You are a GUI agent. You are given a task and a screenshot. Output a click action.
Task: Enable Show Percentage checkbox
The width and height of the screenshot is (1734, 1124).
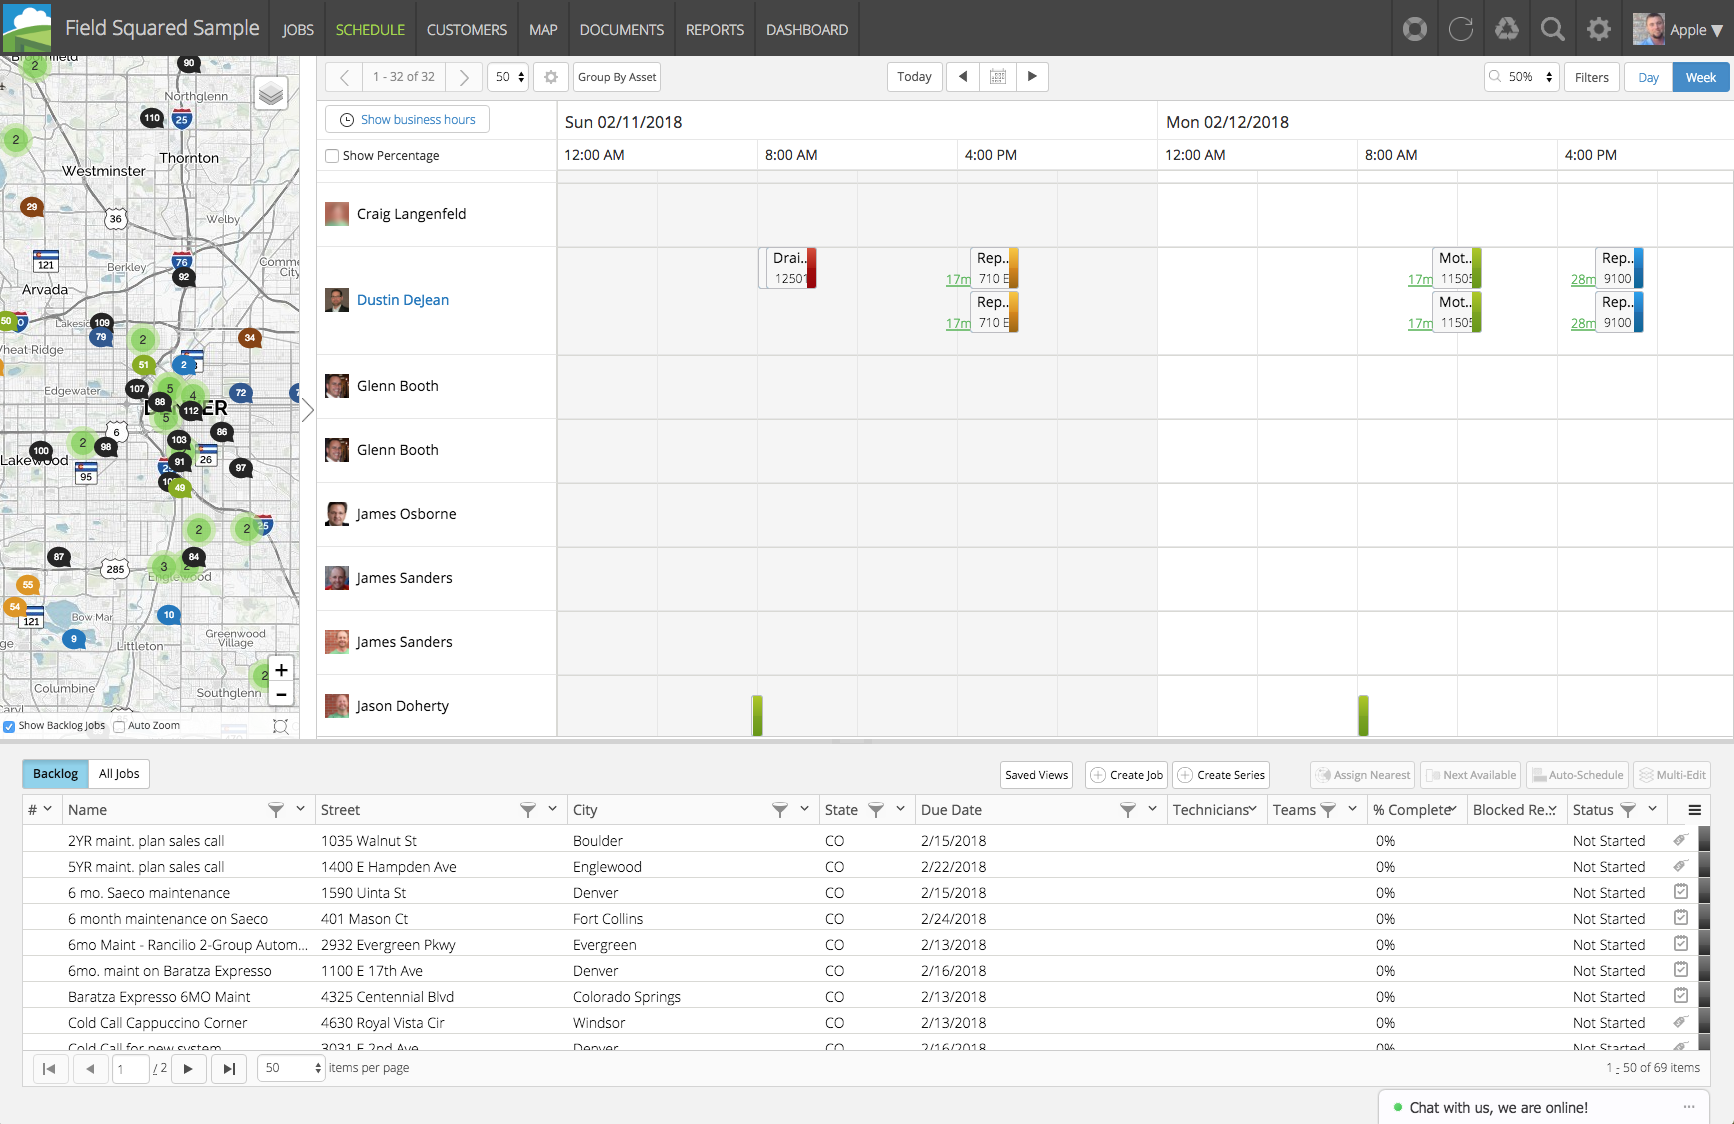(x=332, y=156)
